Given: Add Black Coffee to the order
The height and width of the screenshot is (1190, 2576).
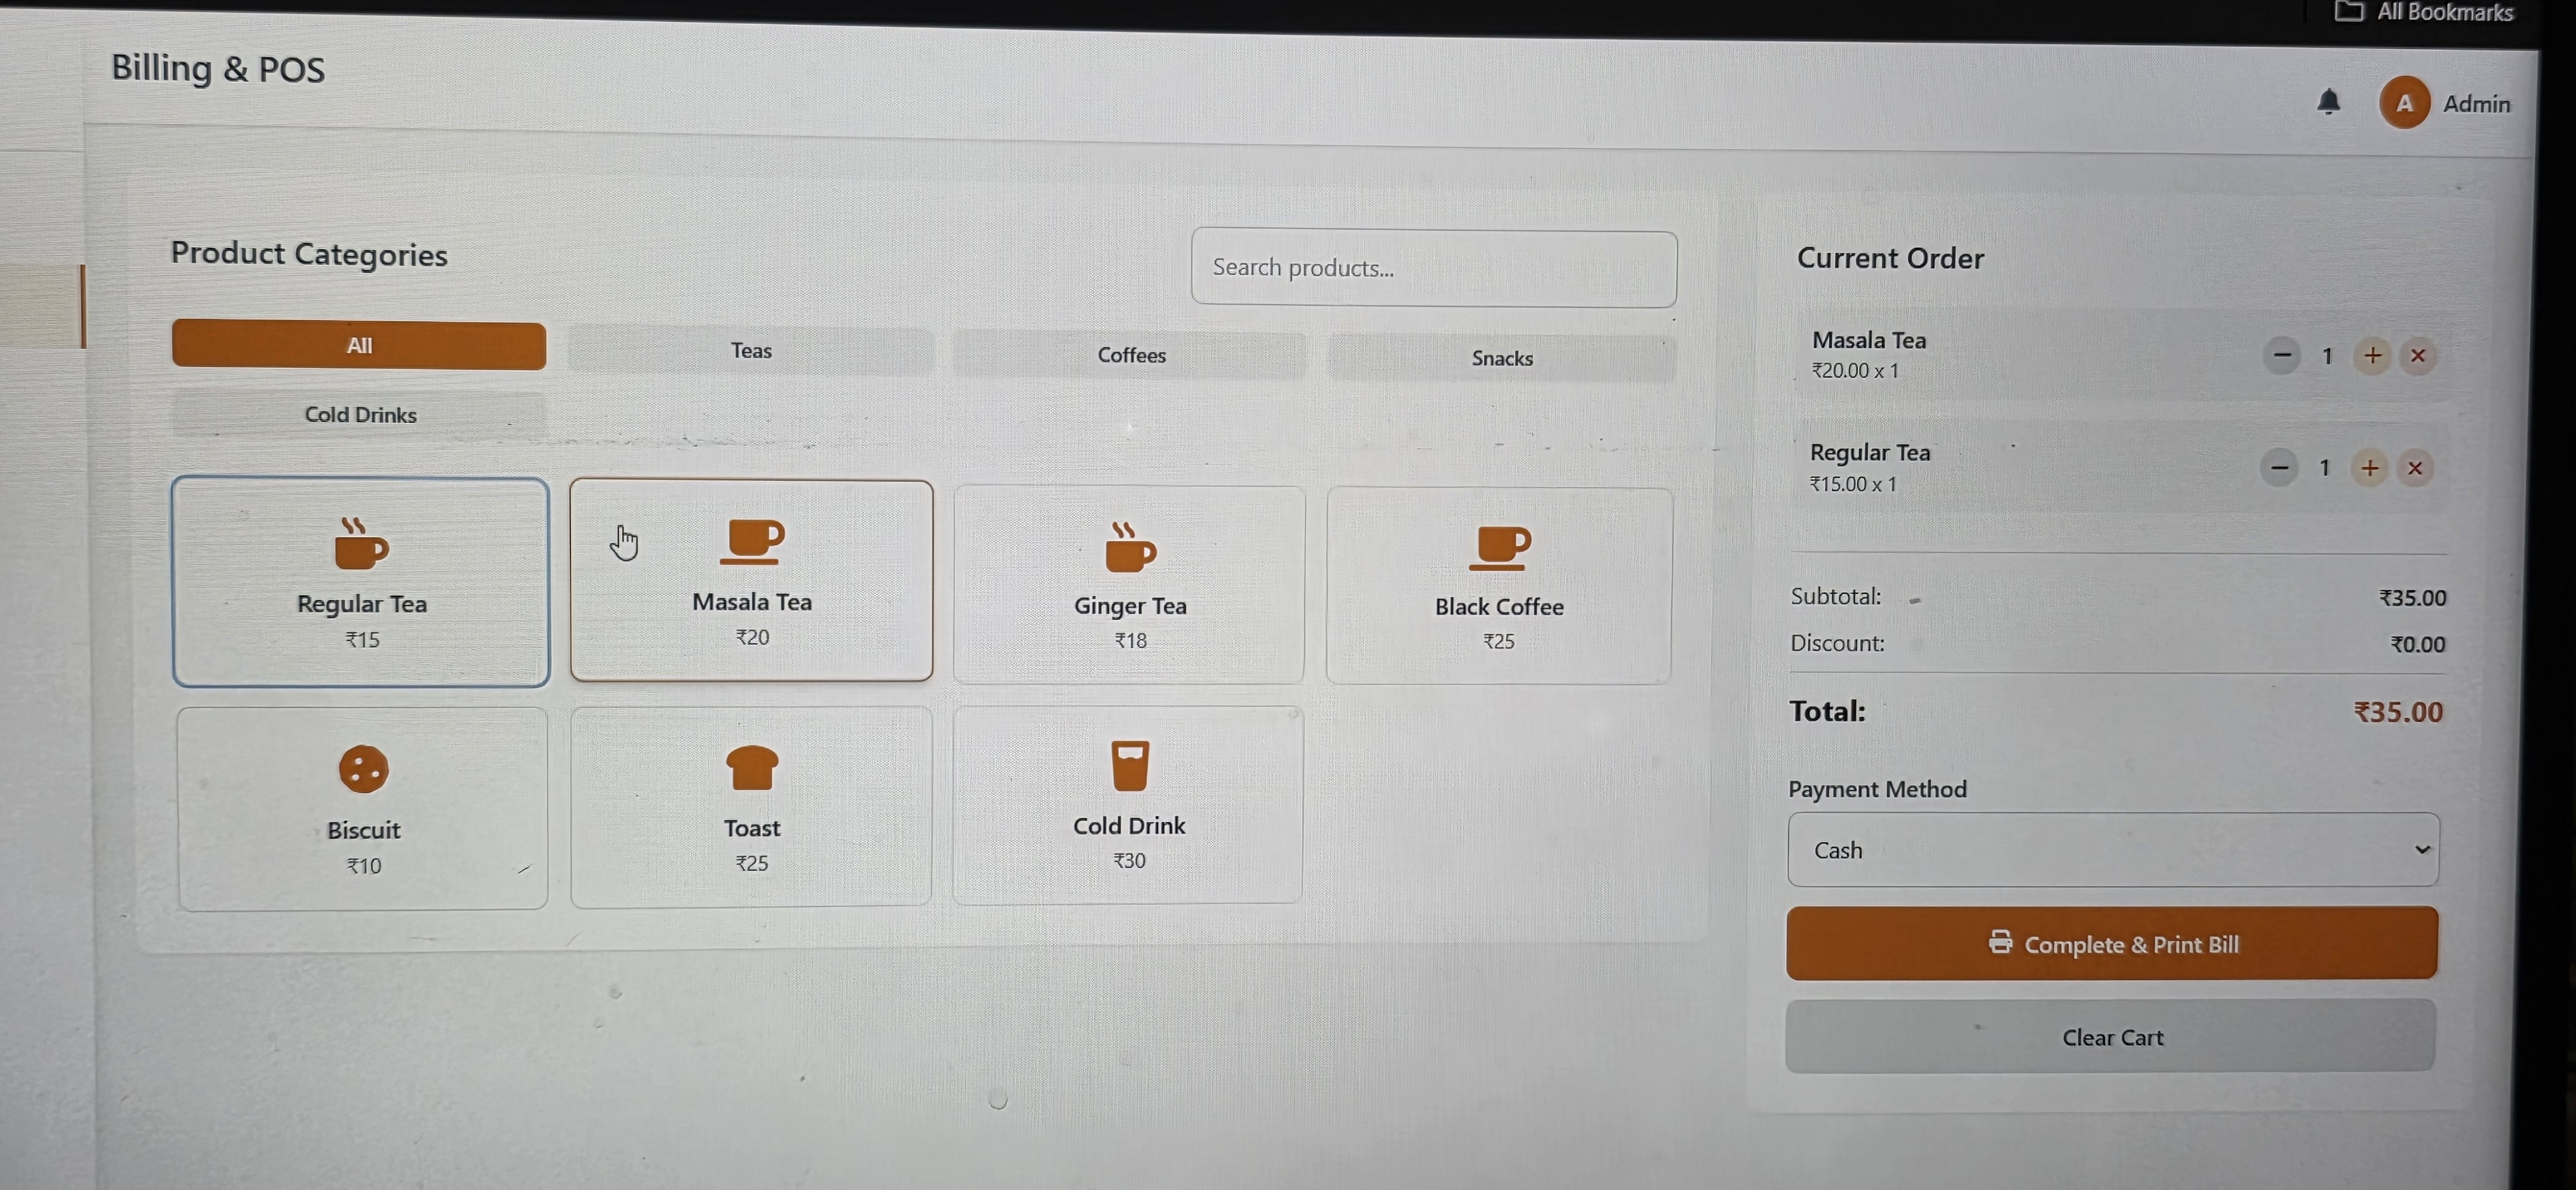Looking at the screenshot, I should click(1498, 586).
